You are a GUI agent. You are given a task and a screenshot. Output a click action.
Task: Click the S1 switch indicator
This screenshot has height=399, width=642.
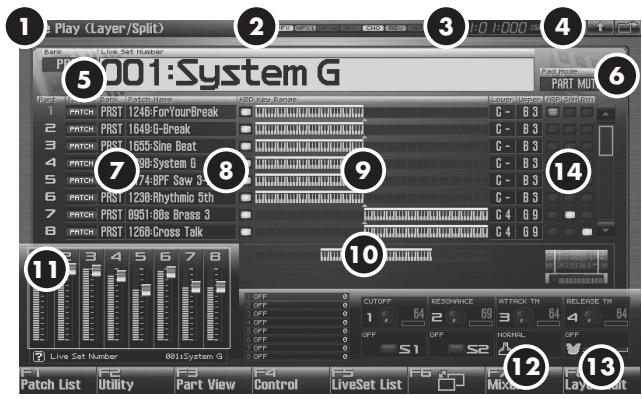pyautogui.click(x=387, y=349)
